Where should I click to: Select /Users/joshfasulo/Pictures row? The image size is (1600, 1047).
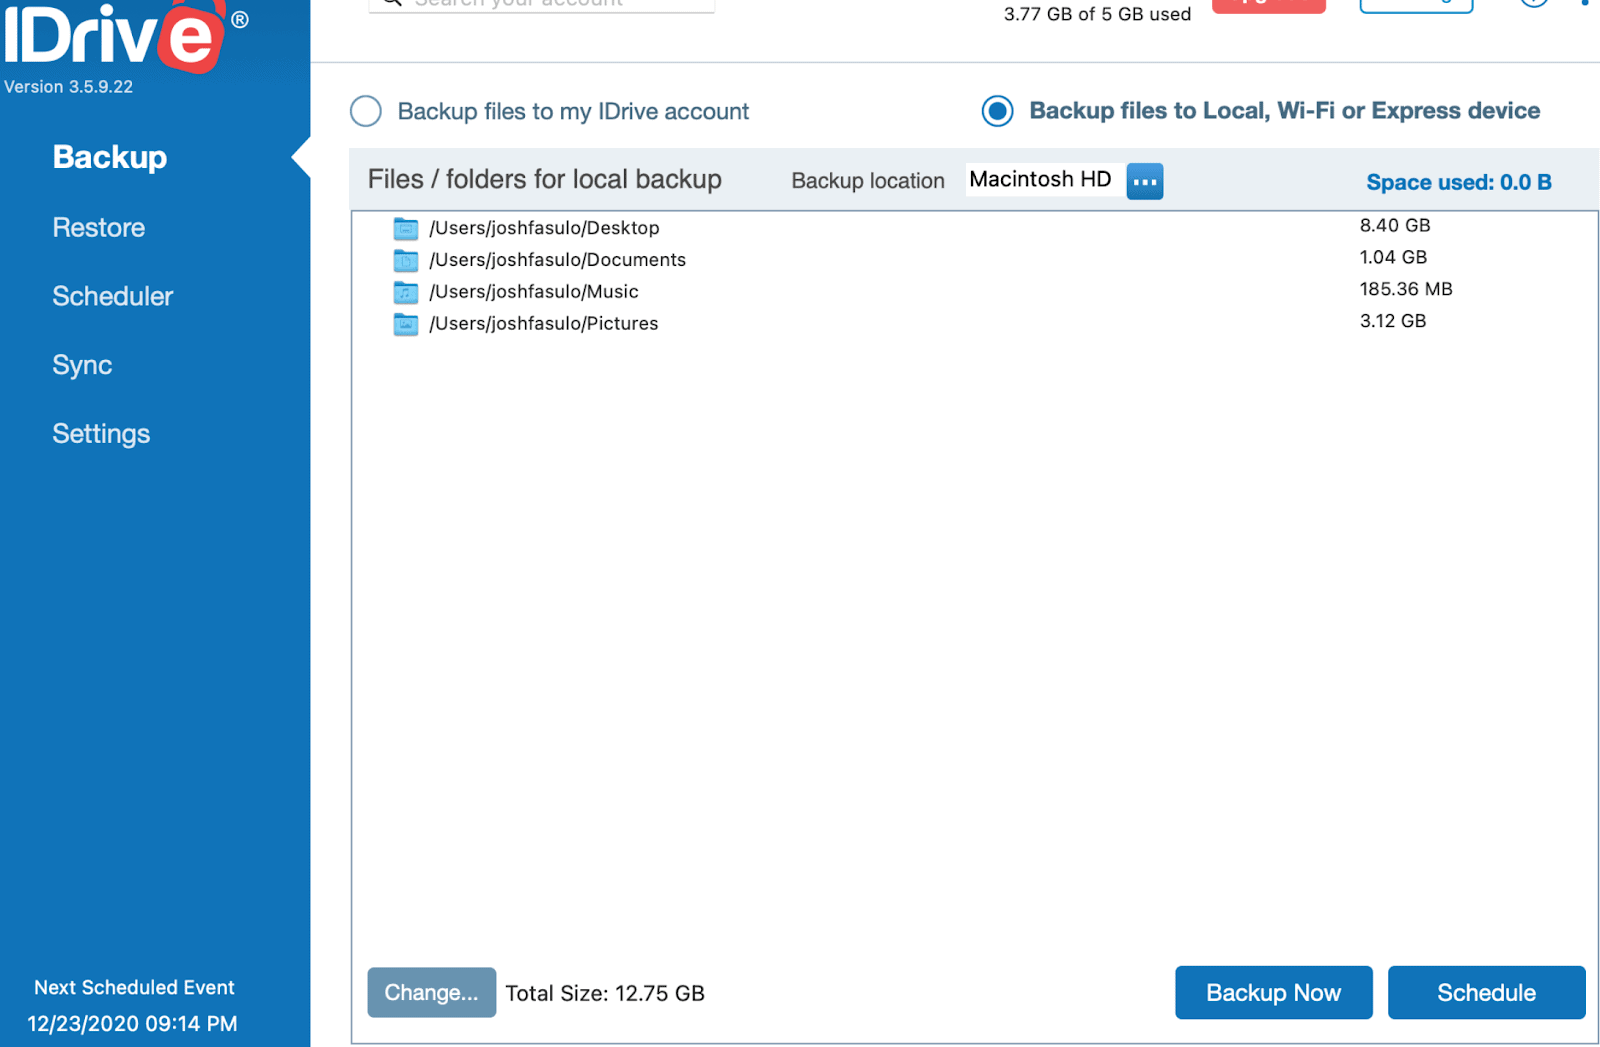click(x=974, y=324)
